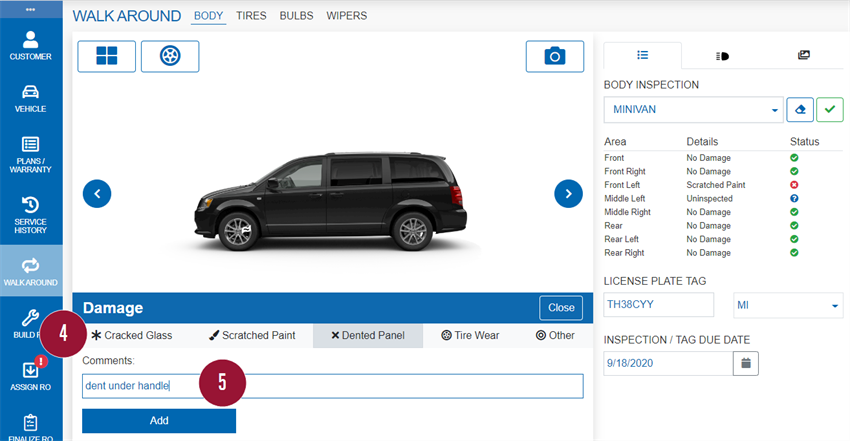Viewport: 850px width, 441px height.
Task: Select the Middle Left area row
Action: pos(724,198)
